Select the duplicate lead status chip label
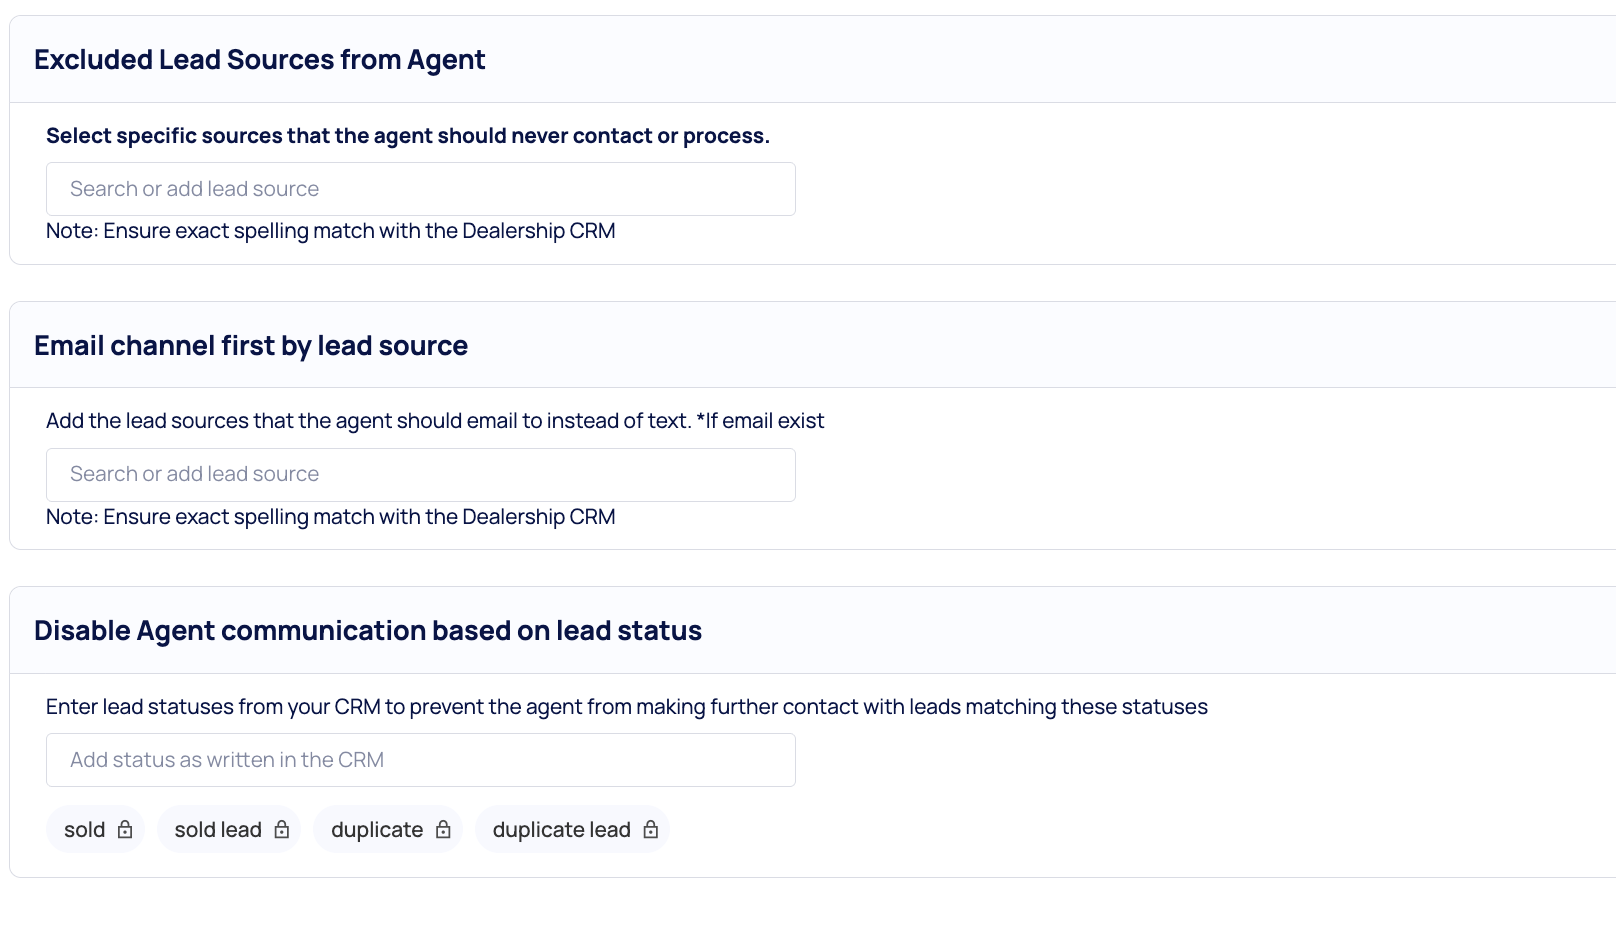 tap(561, 830)
